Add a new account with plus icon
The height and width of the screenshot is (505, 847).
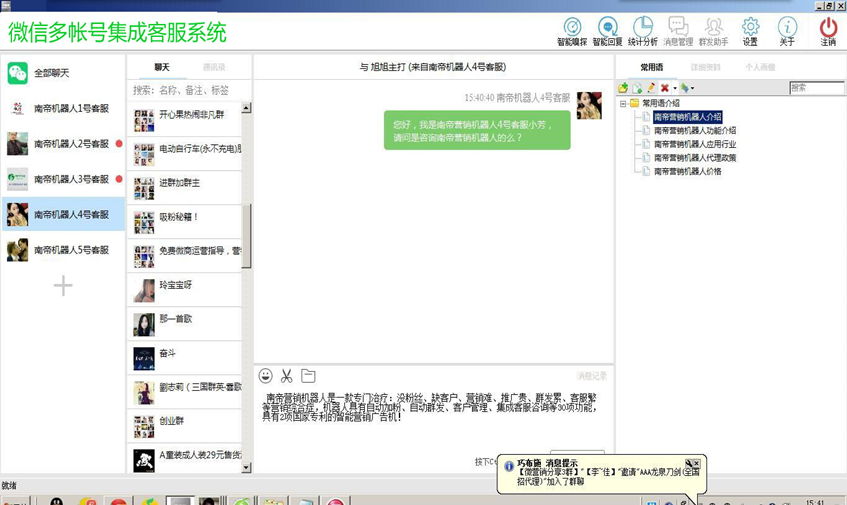click(63, 286)
